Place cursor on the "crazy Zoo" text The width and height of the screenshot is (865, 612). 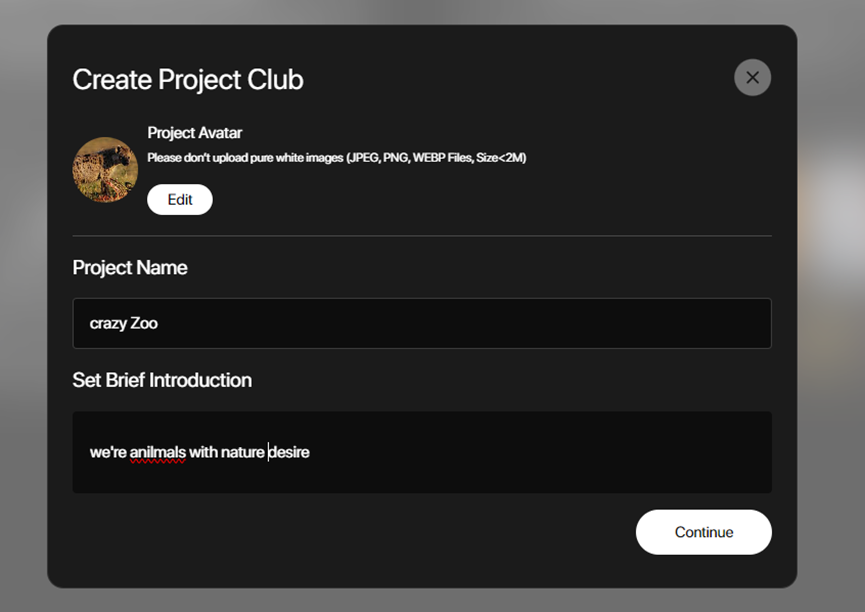(124, 323)
